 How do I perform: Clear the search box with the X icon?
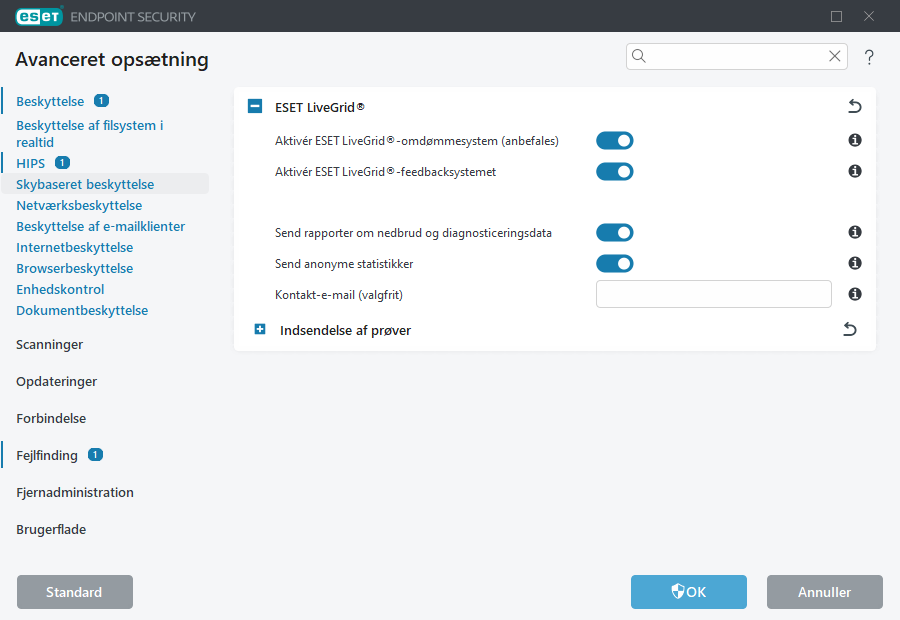[x=835, y=56]
